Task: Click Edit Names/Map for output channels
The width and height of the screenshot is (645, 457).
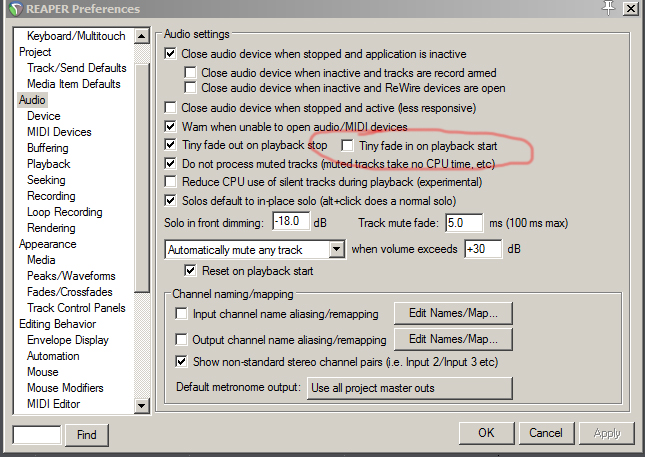Action: (x=453, y=339)
